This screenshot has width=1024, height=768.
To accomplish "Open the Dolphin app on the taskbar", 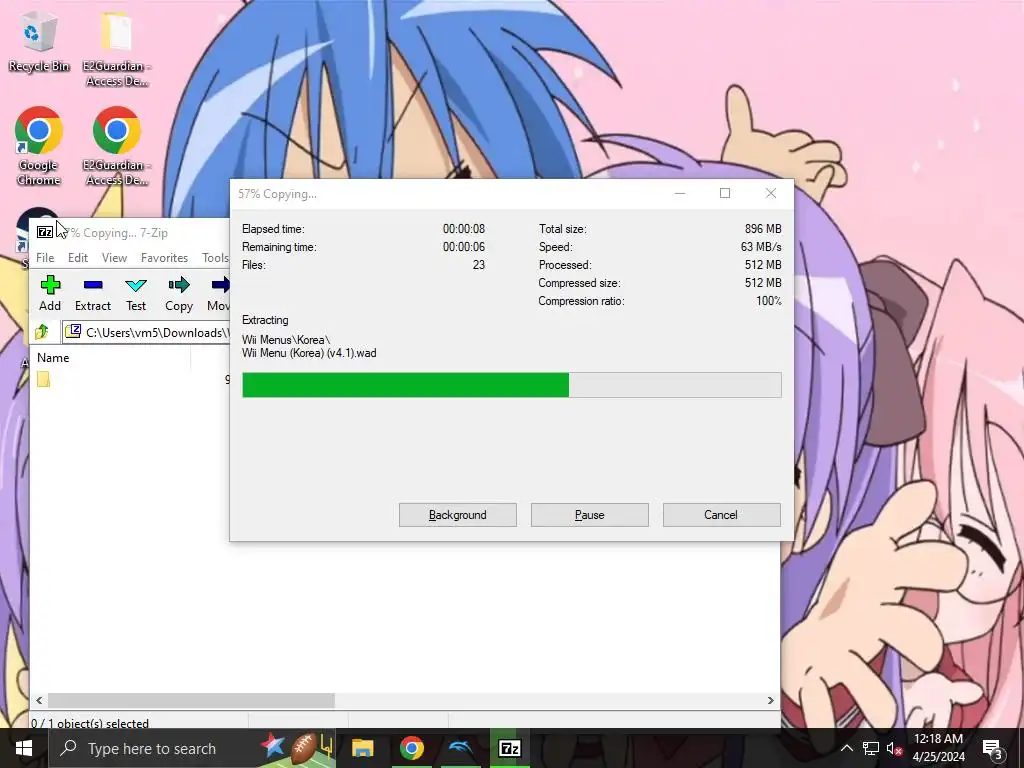I will click(x=460, y=748).
